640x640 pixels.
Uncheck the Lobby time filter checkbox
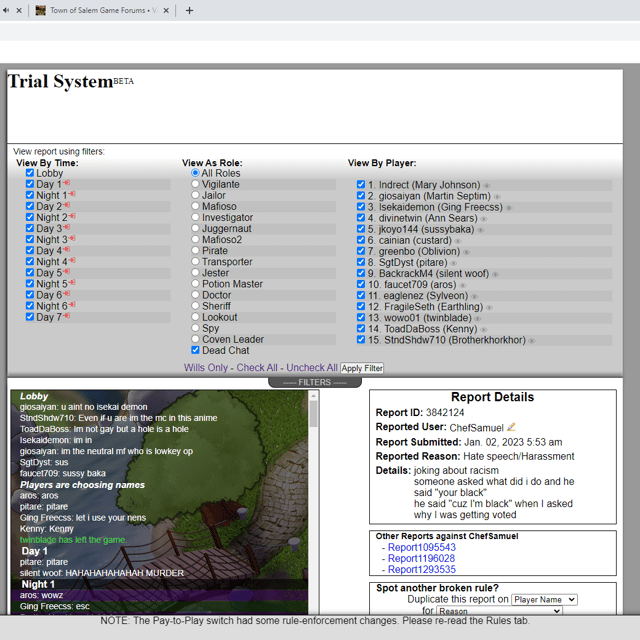[30, 173]
